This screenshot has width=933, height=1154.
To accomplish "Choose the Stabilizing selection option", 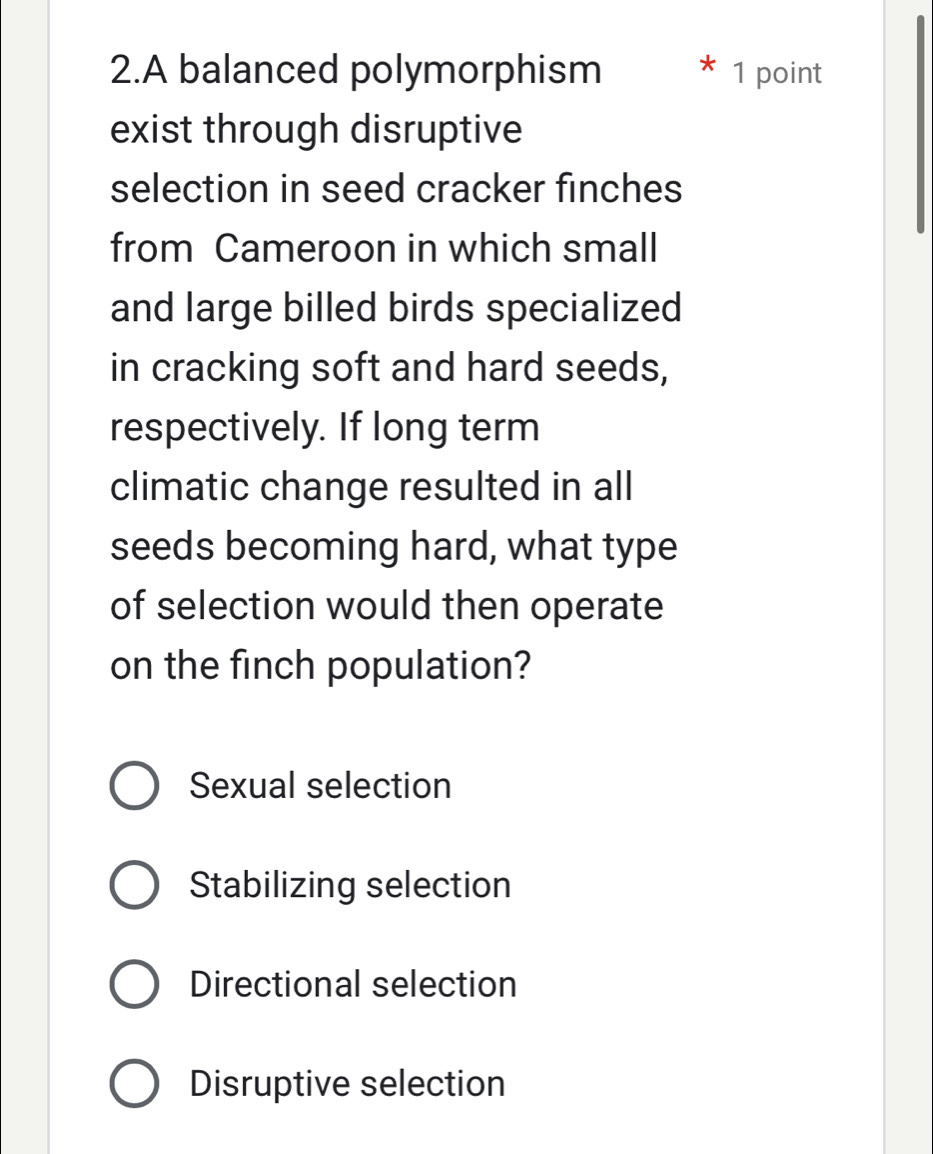I will tap(133, 884).
